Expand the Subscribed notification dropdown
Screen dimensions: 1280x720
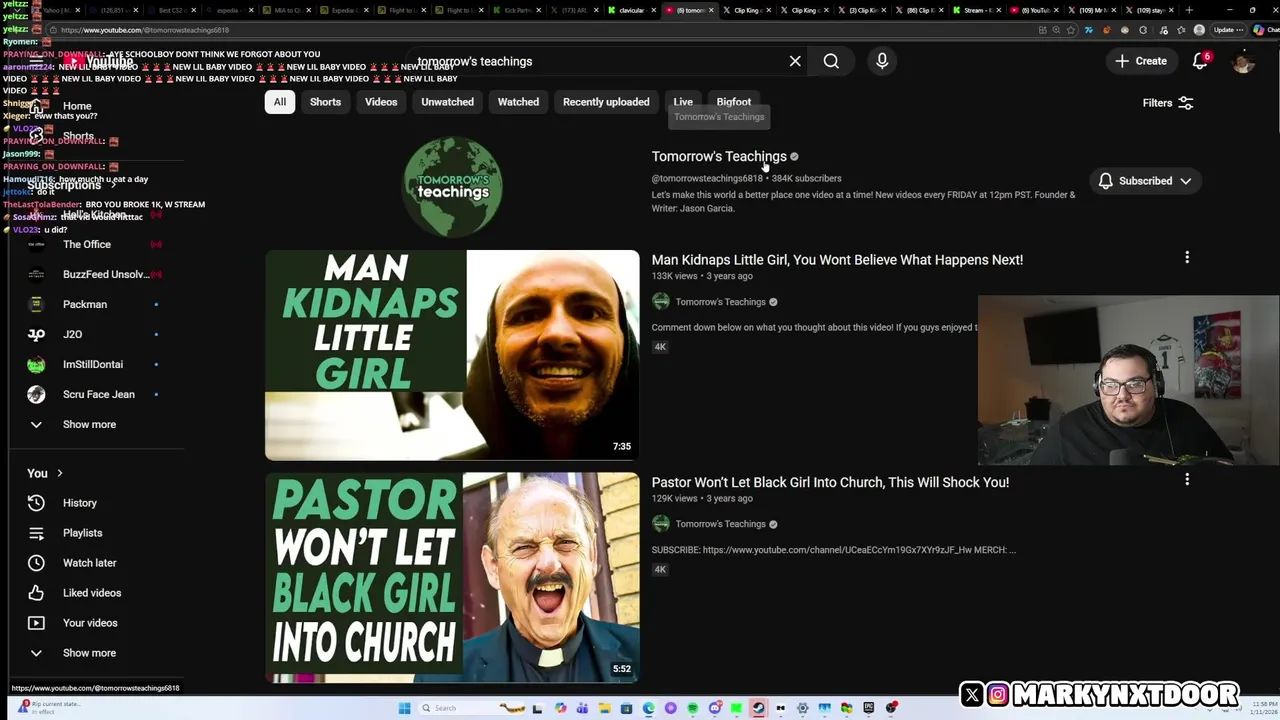pyautogui.click(x=1145, y=181)
